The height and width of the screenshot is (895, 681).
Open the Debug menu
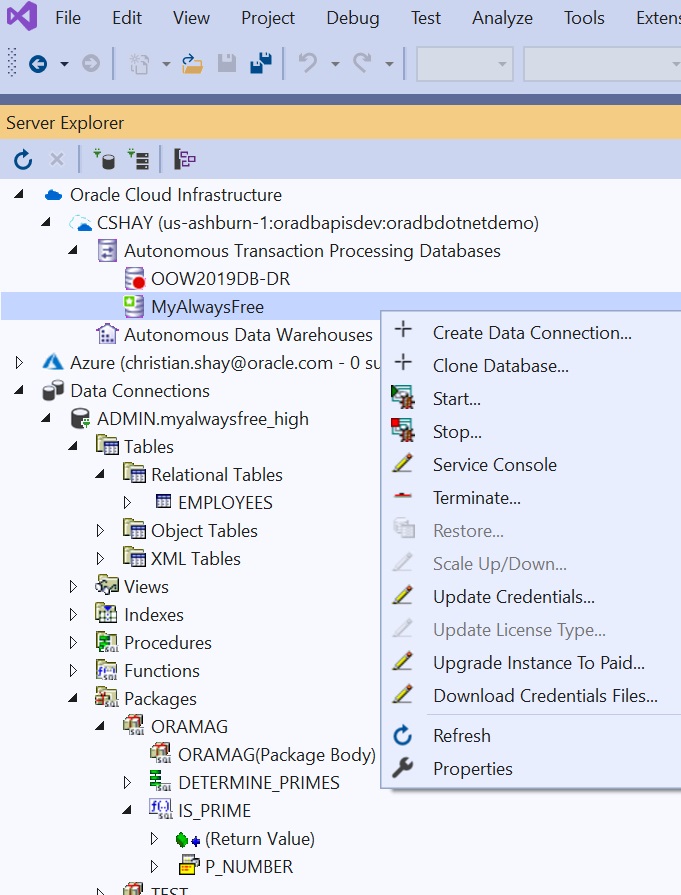[x=353, y=18]
